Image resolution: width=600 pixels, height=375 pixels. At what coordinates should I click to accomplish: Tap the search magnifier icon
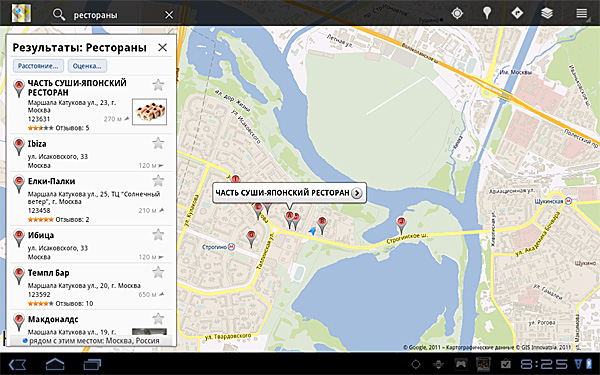[x=59, y=15]
